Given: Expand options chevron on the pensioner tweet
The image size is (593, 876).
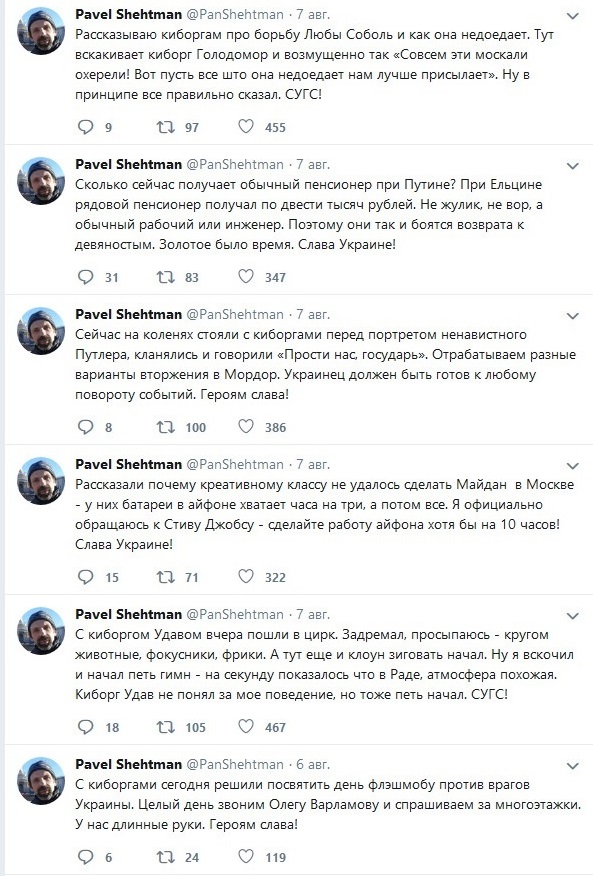Looking at the screenshot, I should tap(573, 166).
